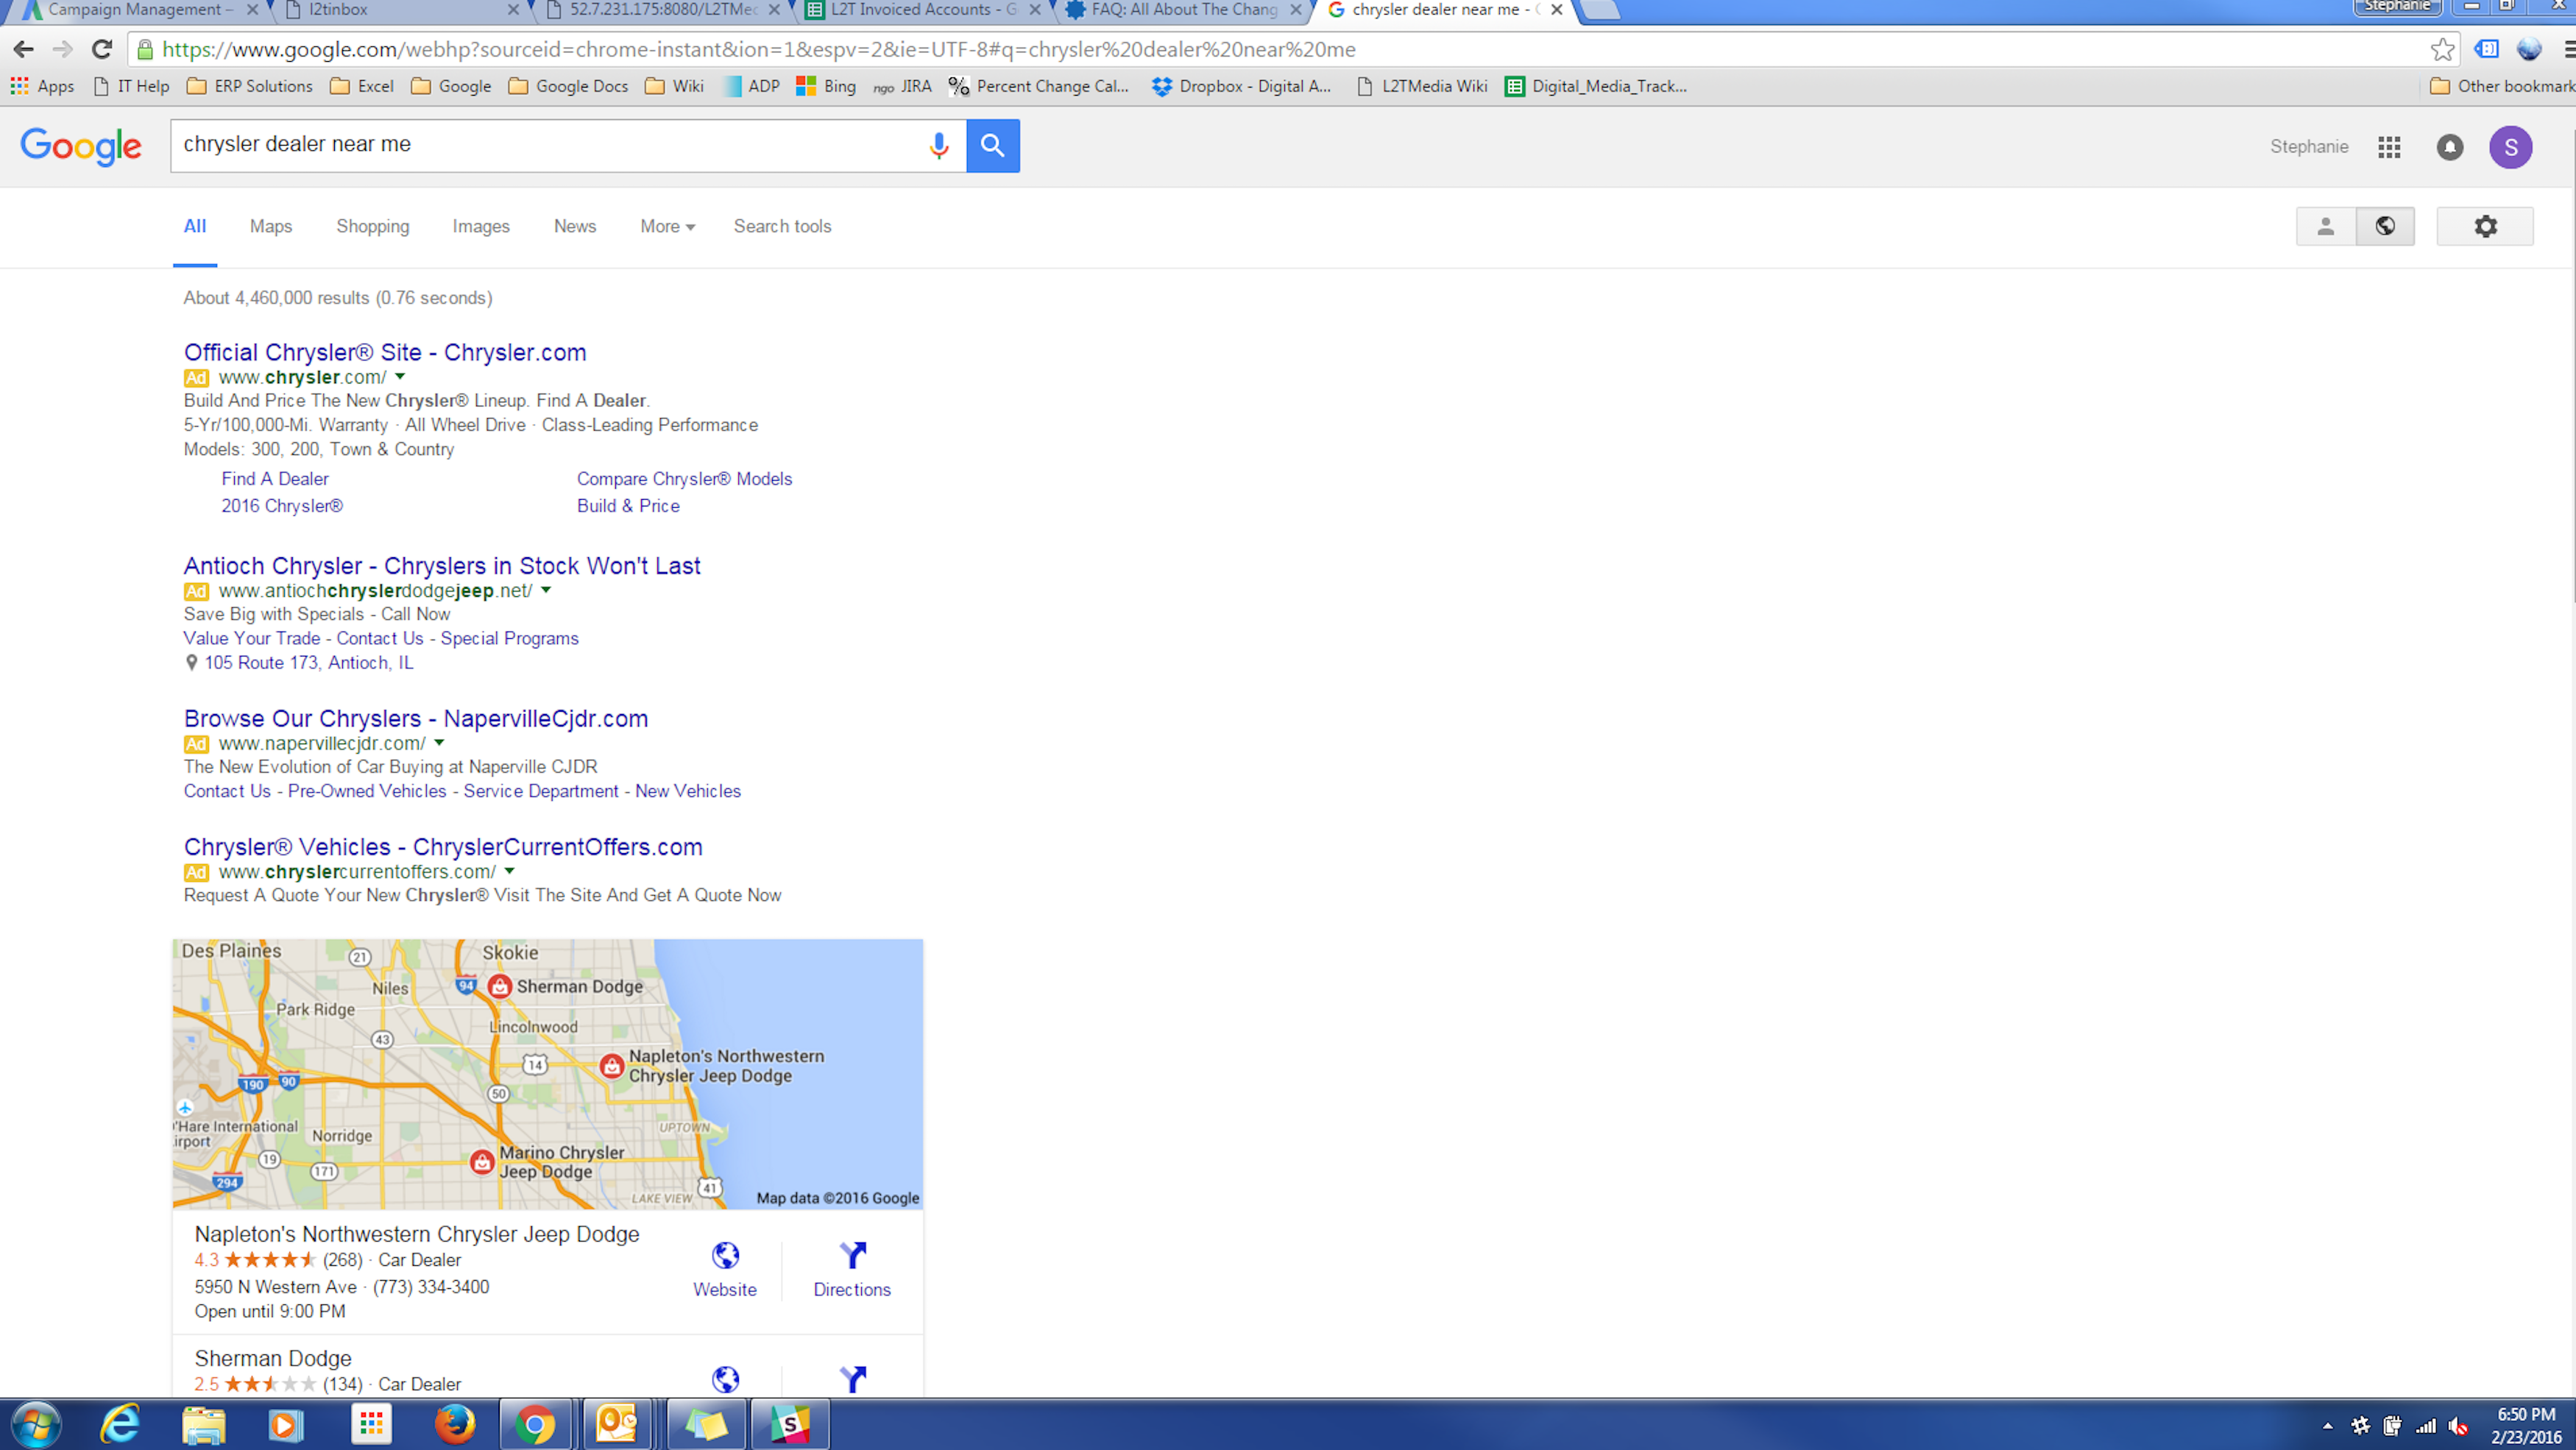2576x1450 pixels.
Task: Expand chryslercurrentoffers.com ad dropdown arrow
Action: click(509, 871)
